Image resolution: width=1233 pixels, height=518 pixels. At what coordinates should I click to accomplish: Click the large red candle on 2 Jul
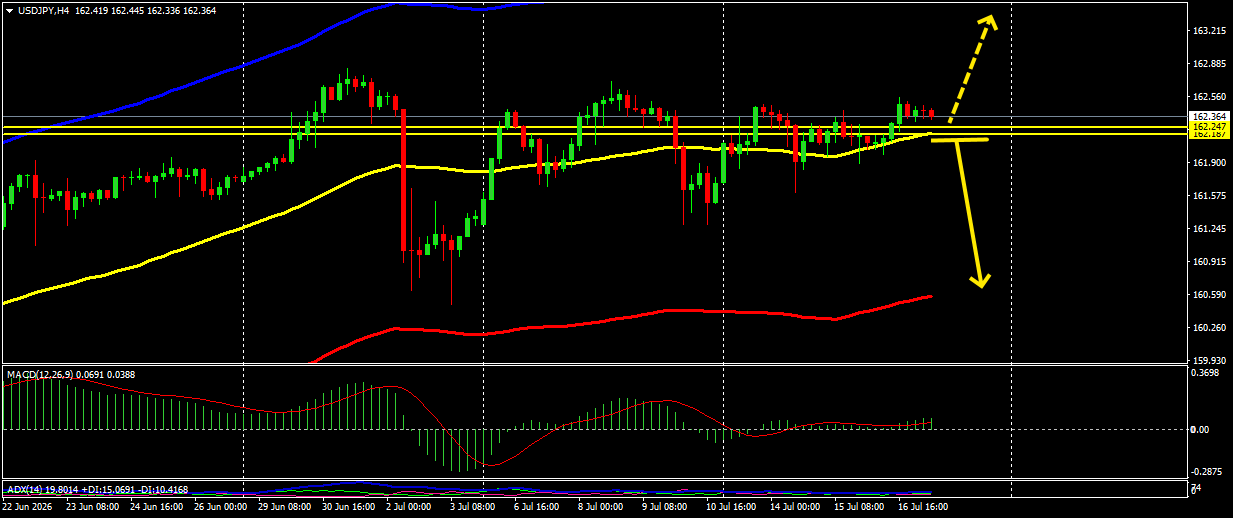click(403, 180)
